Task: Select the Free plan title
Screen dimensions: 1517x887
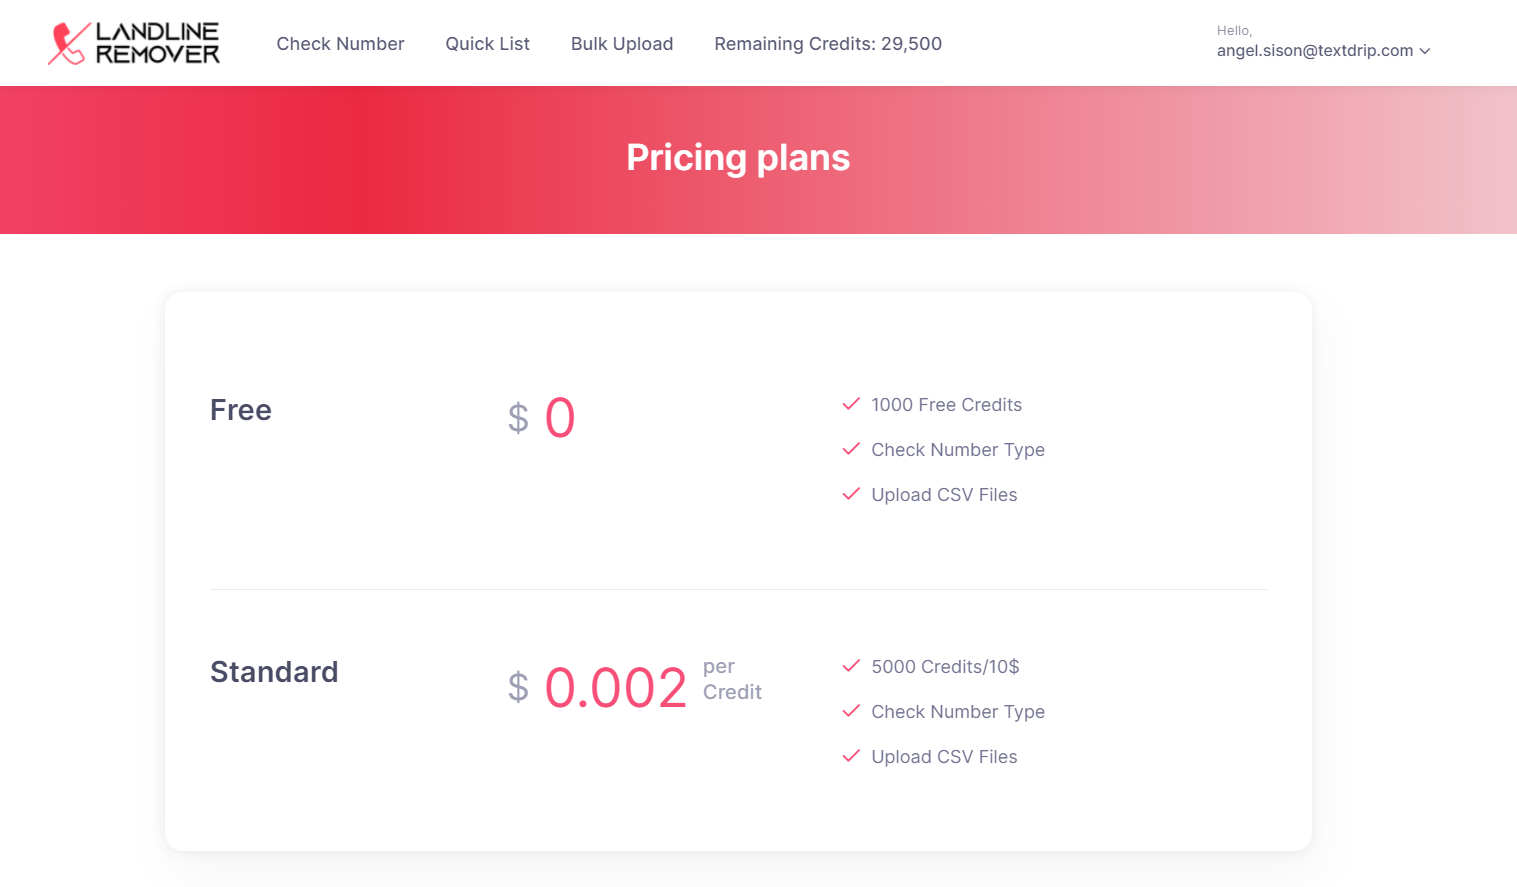Action: pyautogui.click(x=241, y=410)
